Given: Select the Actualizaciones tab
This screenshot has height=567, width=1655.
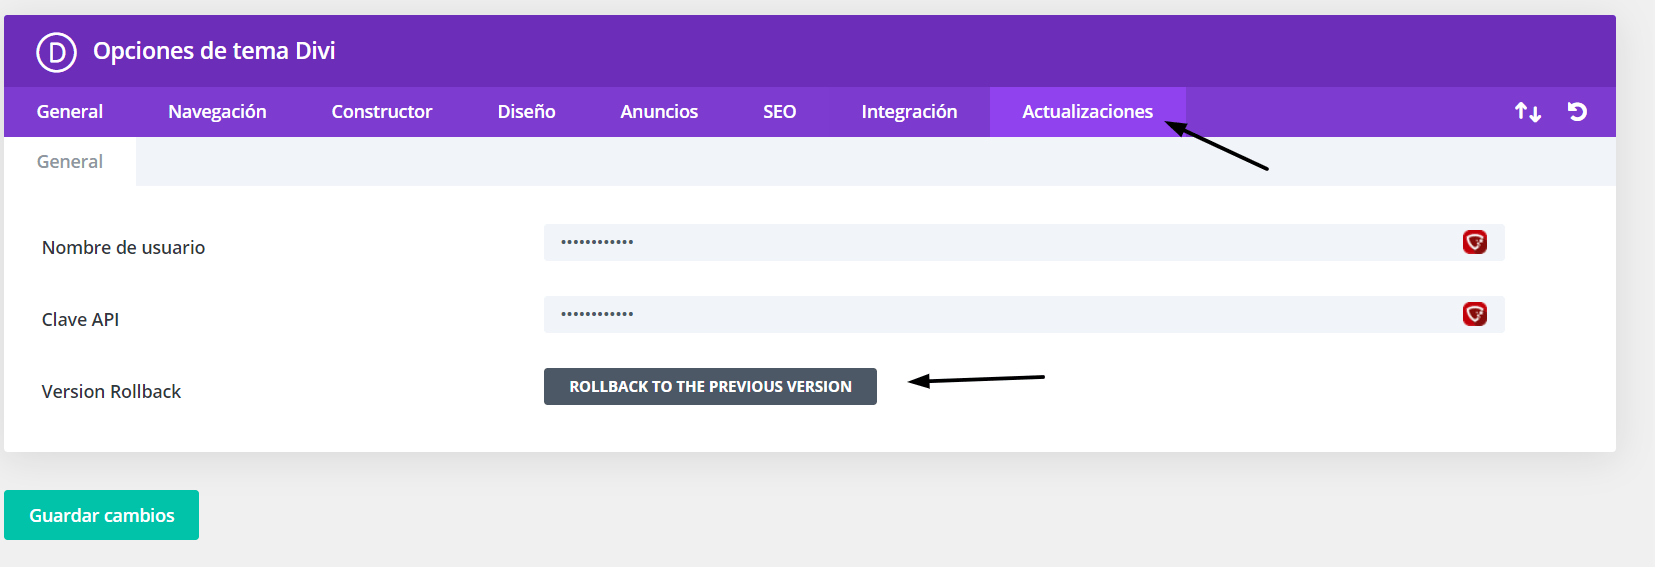Looking at the screenshot, I should click(x=1087, y=112).
